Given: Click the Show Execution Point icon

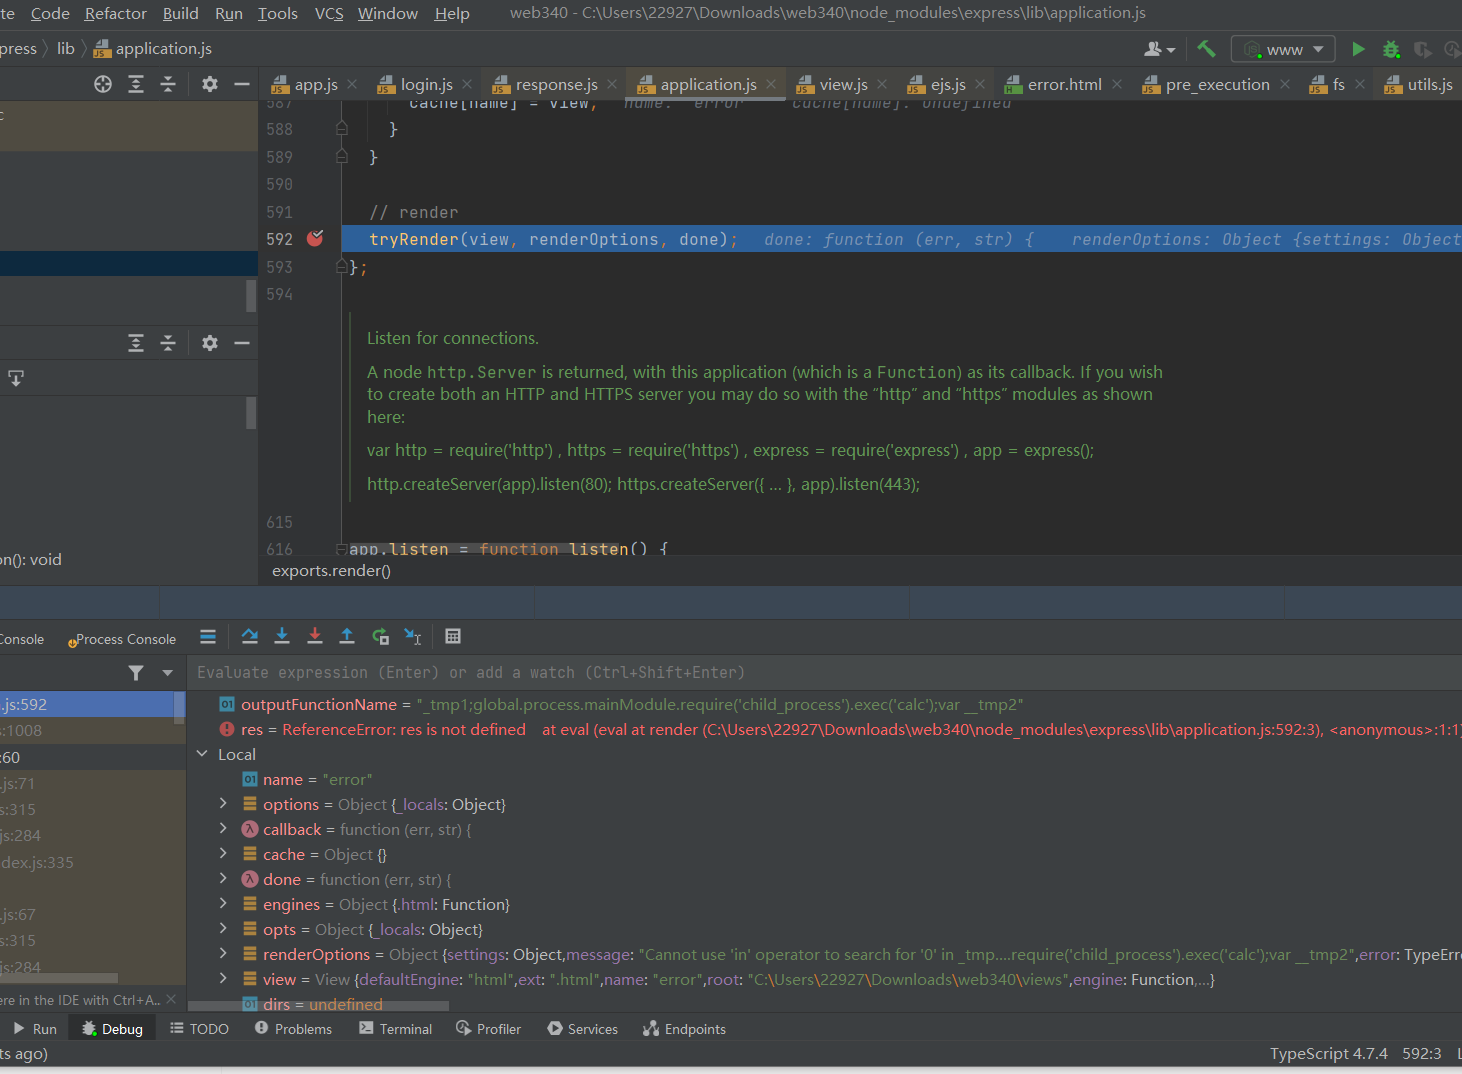Looking at the screenshot, I should pyautogui.click(x=208, y=636).
